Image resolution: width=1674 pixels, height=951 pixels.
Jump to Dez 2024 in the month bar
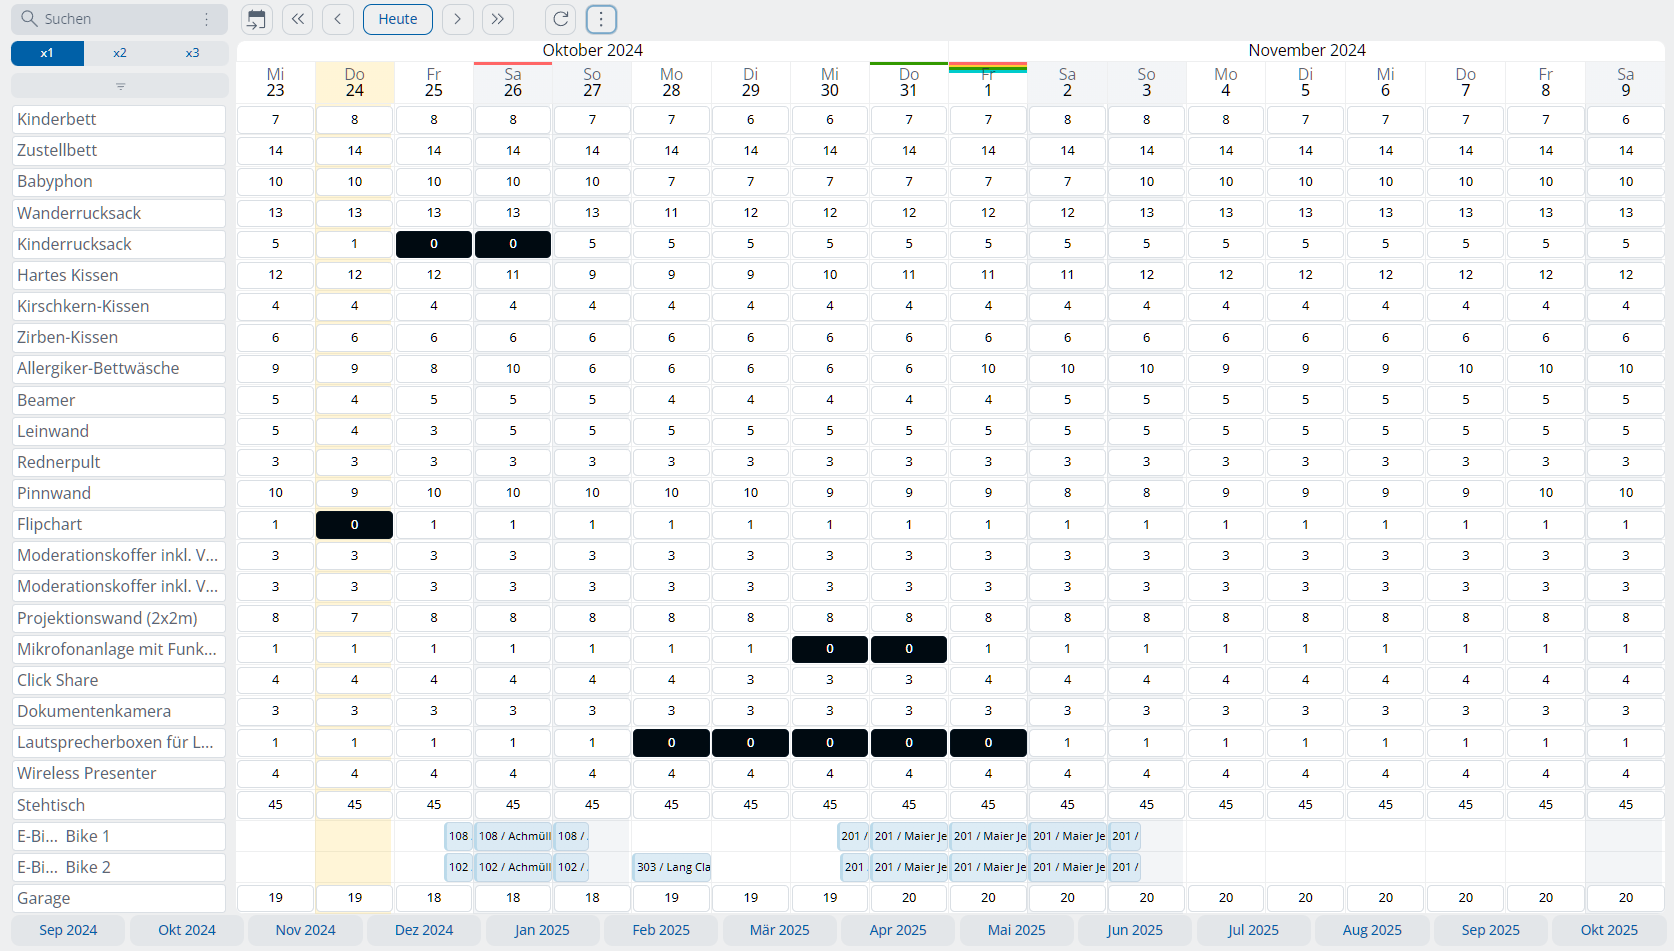424,930
